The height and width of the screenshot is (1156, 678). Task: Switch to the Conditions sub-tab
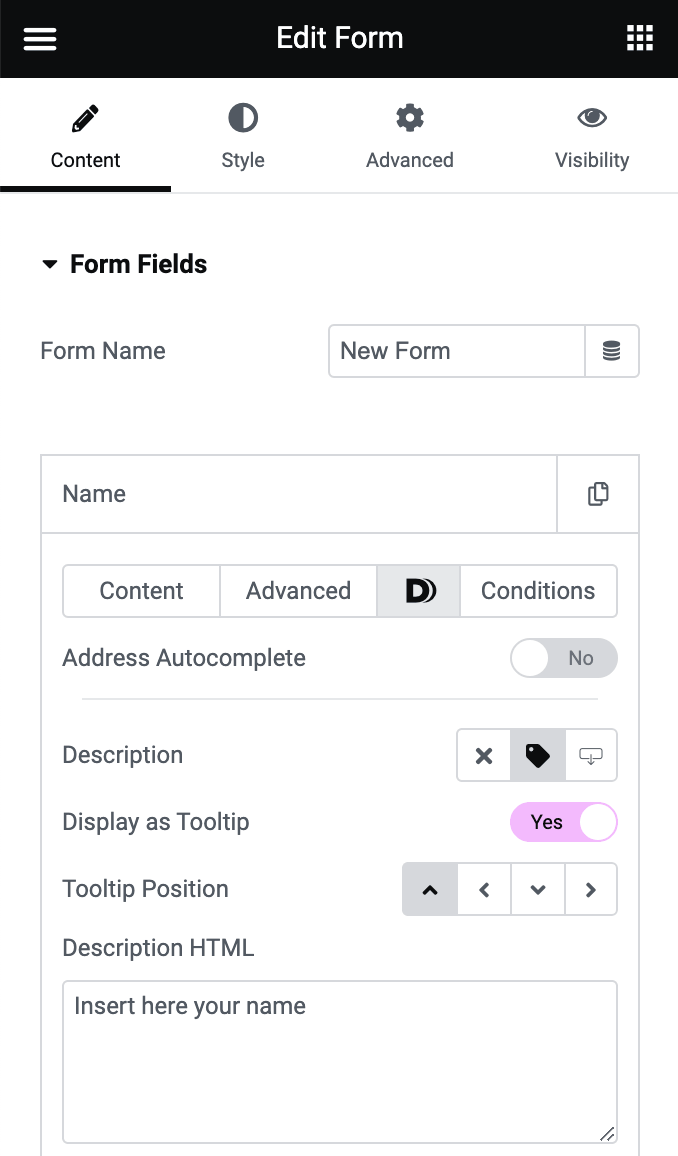click(538, 591)
